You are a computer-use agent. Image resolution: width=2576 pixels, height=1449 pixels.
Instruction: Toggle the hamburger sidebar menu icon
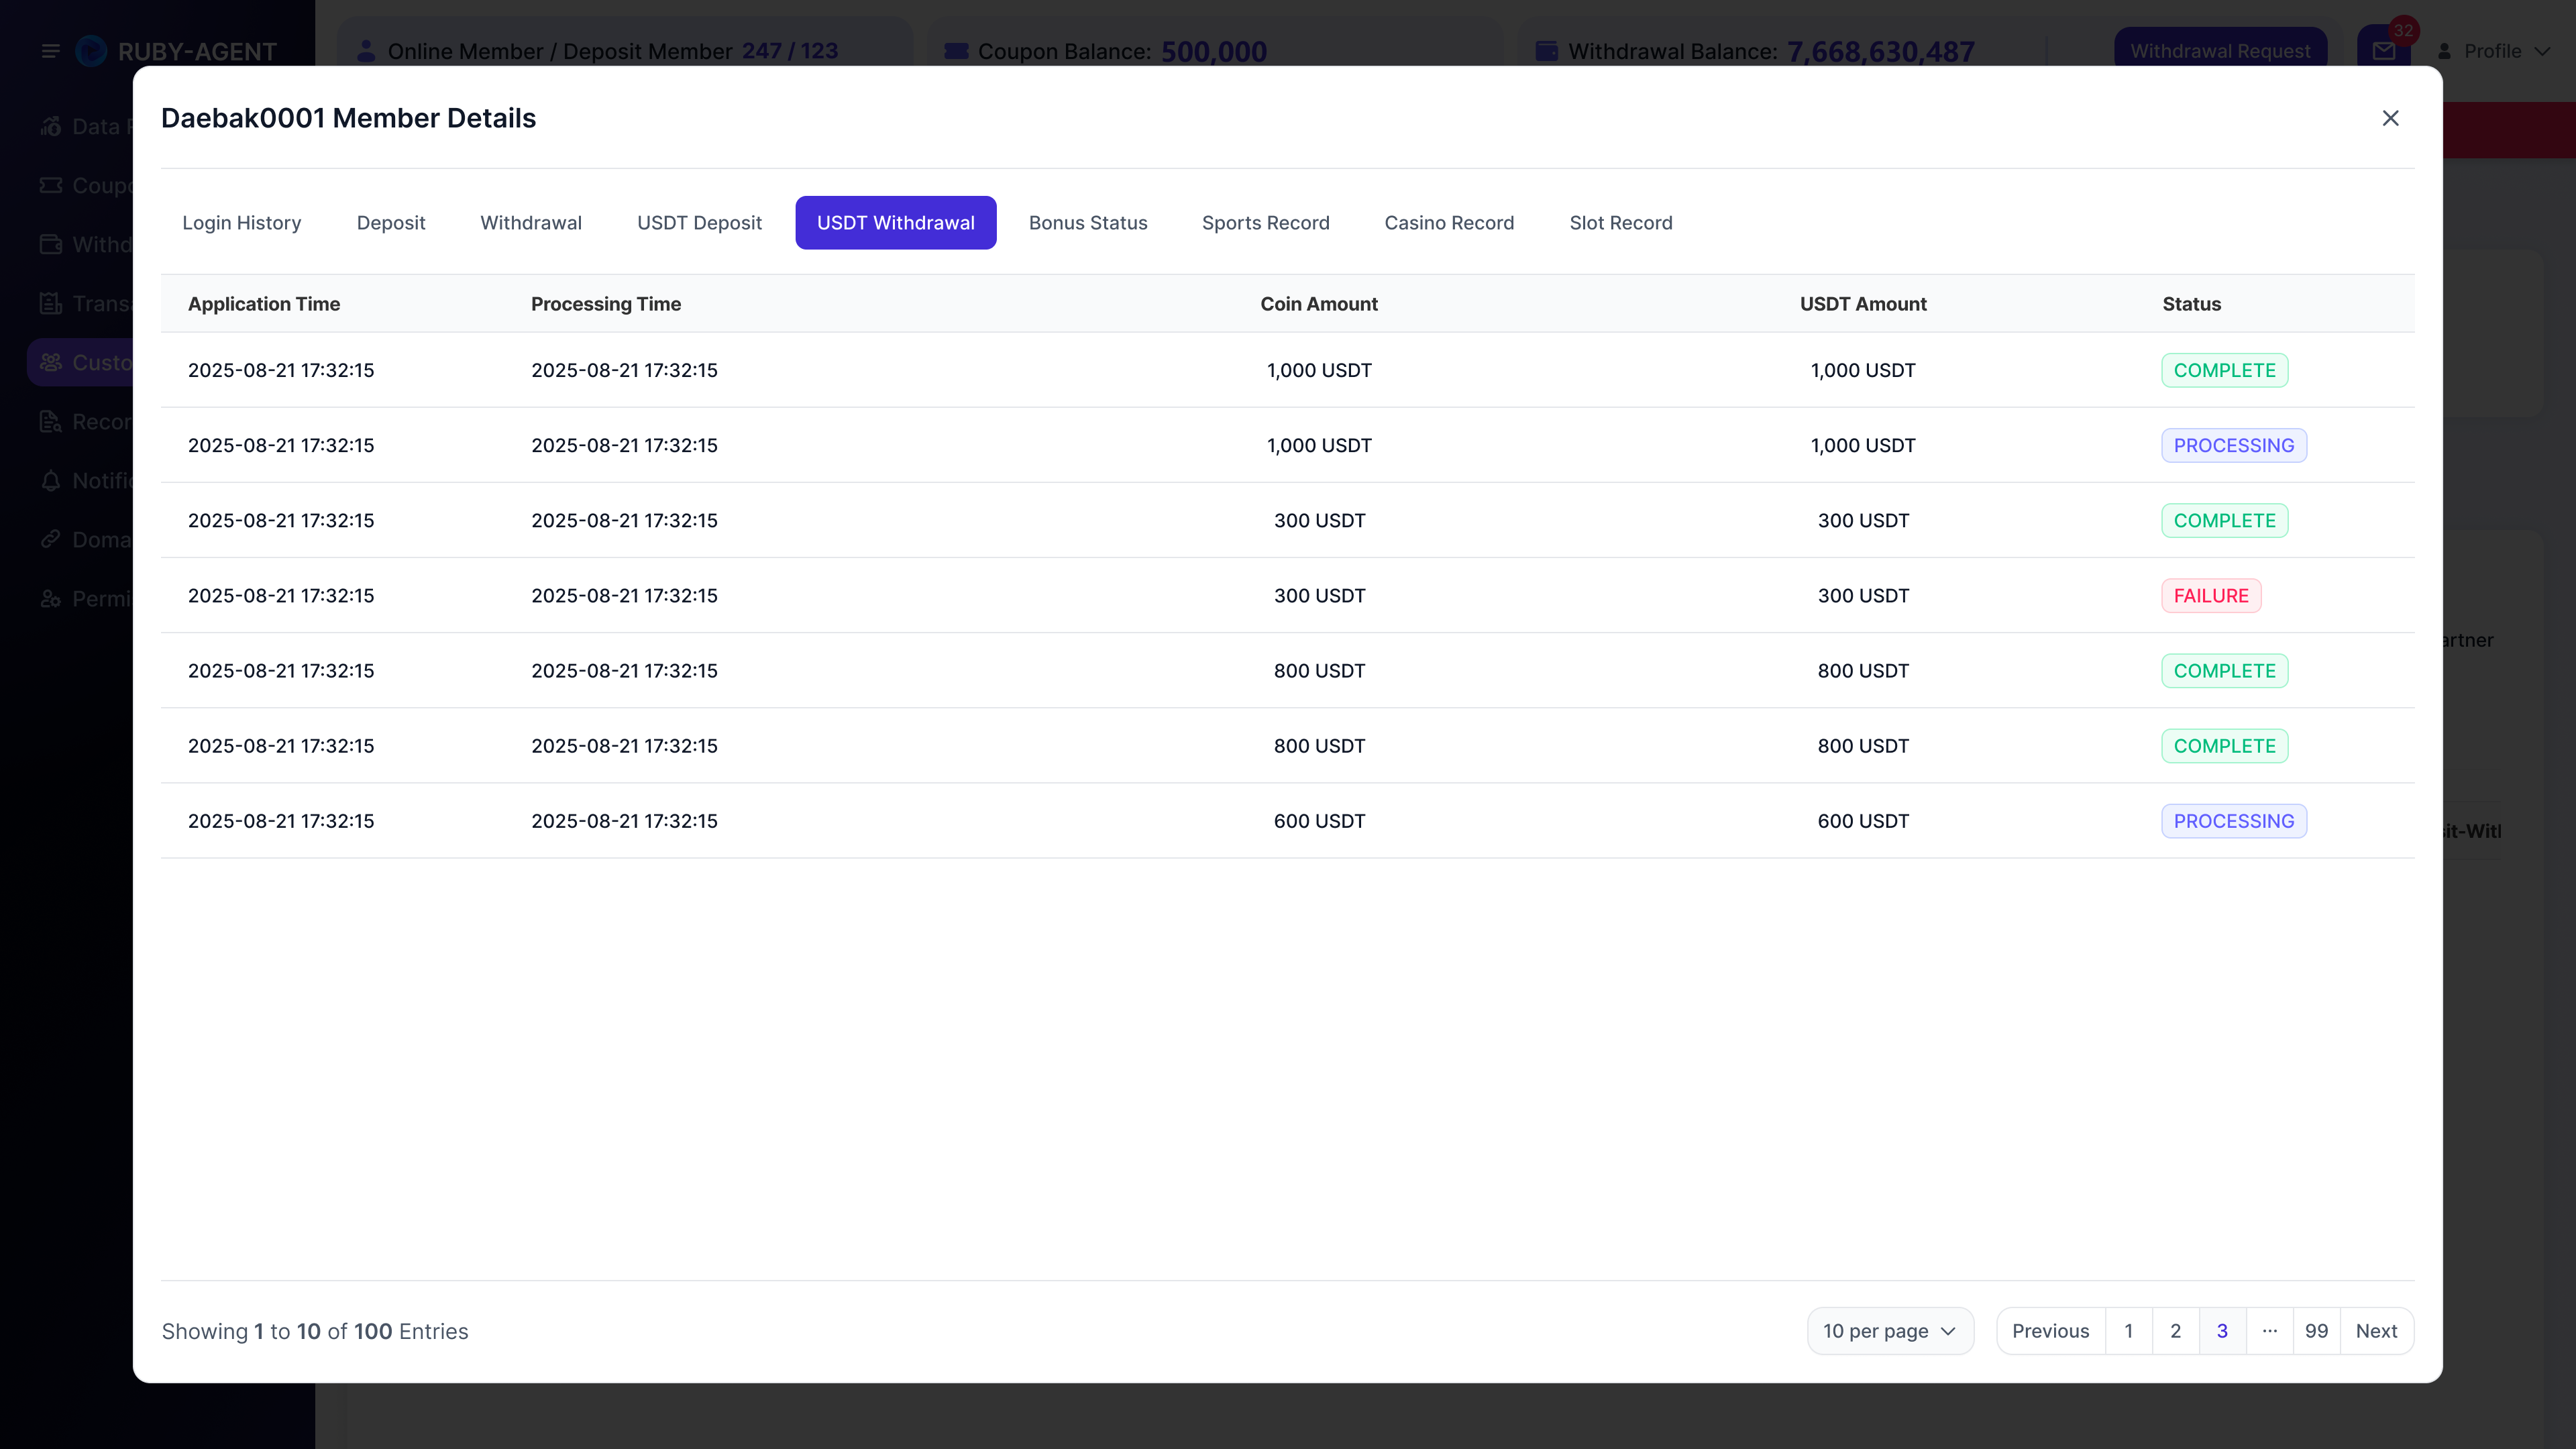tap(51, 51)
